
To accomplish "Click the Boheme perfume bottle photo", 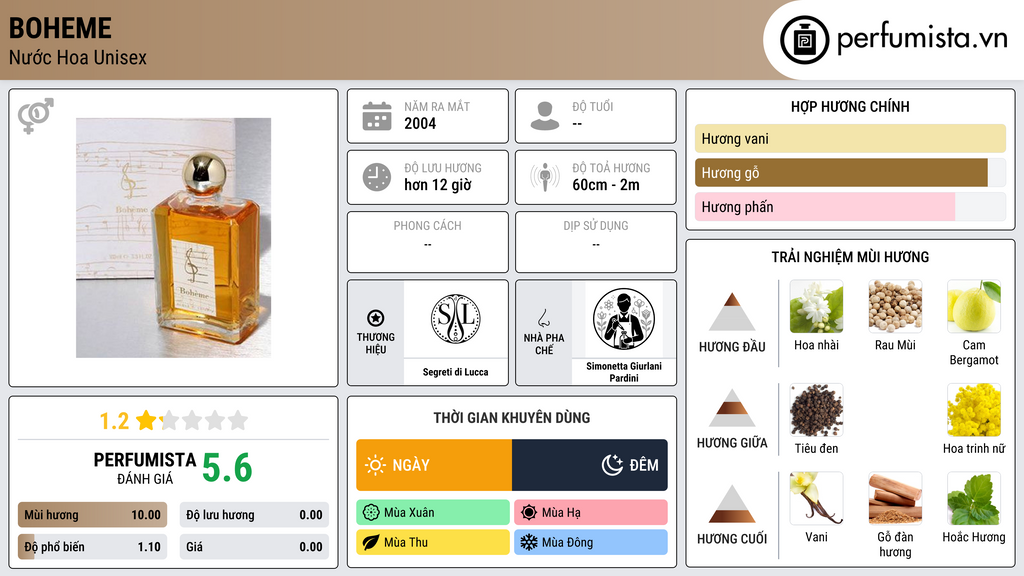I will point(173,238).
